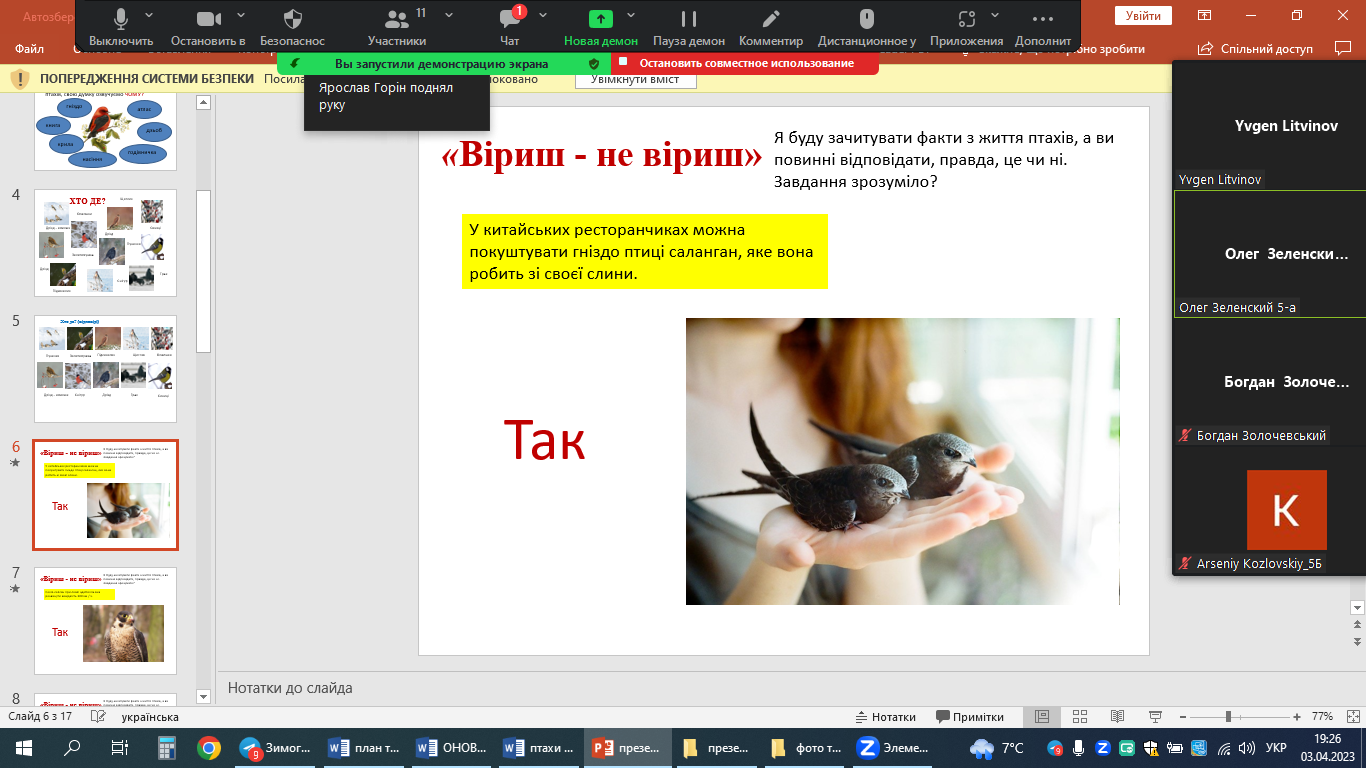Pause sharing with Пауза демонстрации
This screenshot has width=1366, height=768.
[689, 27]
